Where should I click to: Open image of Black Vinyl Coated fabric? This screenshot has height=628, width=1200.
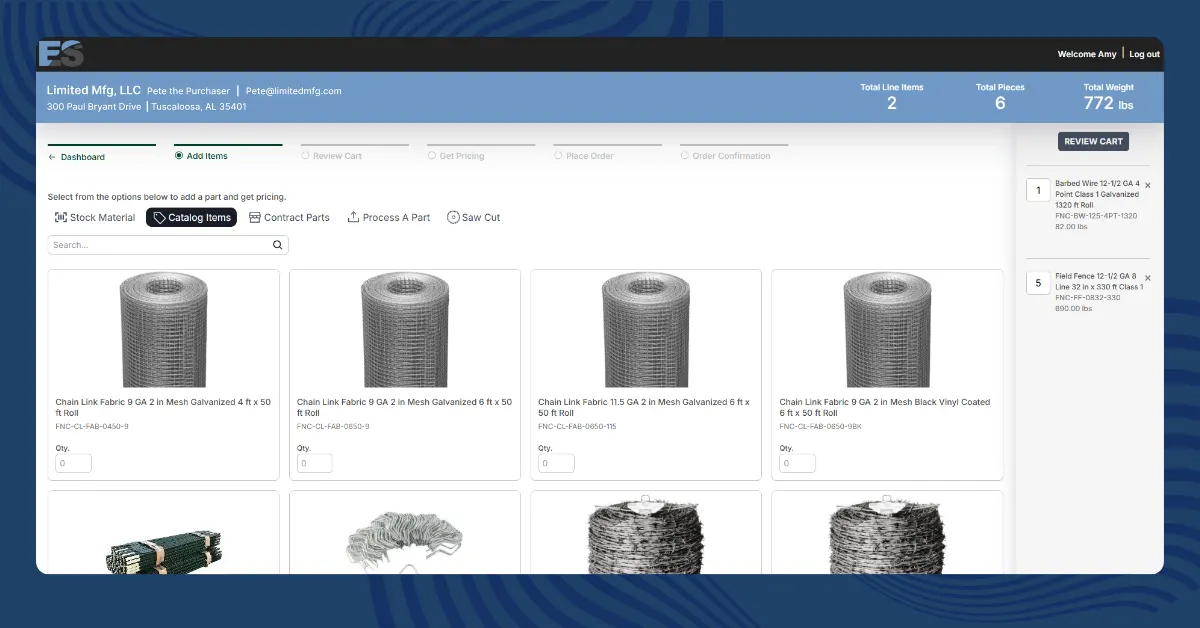pos(887,331)
